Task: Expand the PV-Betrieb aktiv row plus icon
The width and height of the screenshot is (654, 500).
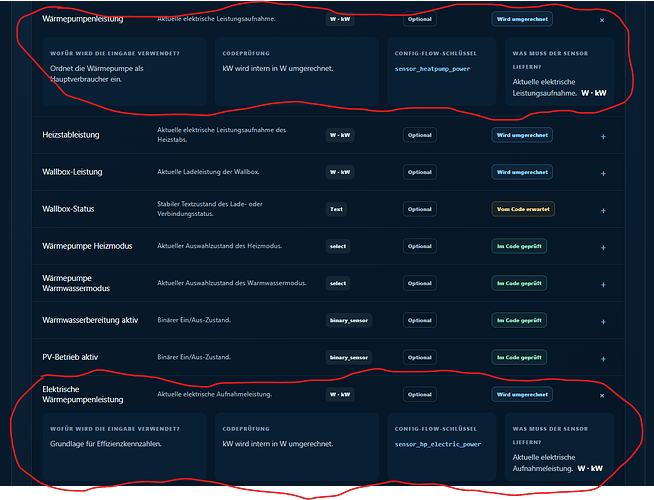Action: 603,359
